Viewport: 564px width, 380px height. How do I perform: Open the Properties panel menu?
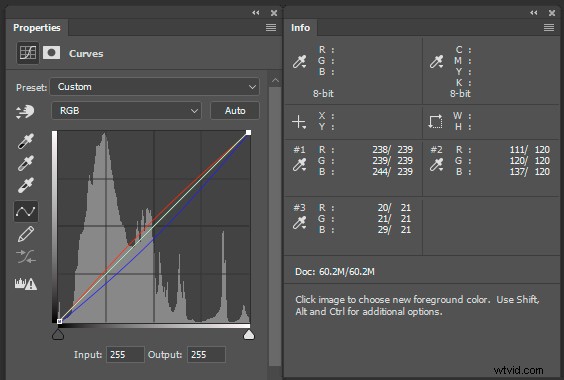pos(271,27)
